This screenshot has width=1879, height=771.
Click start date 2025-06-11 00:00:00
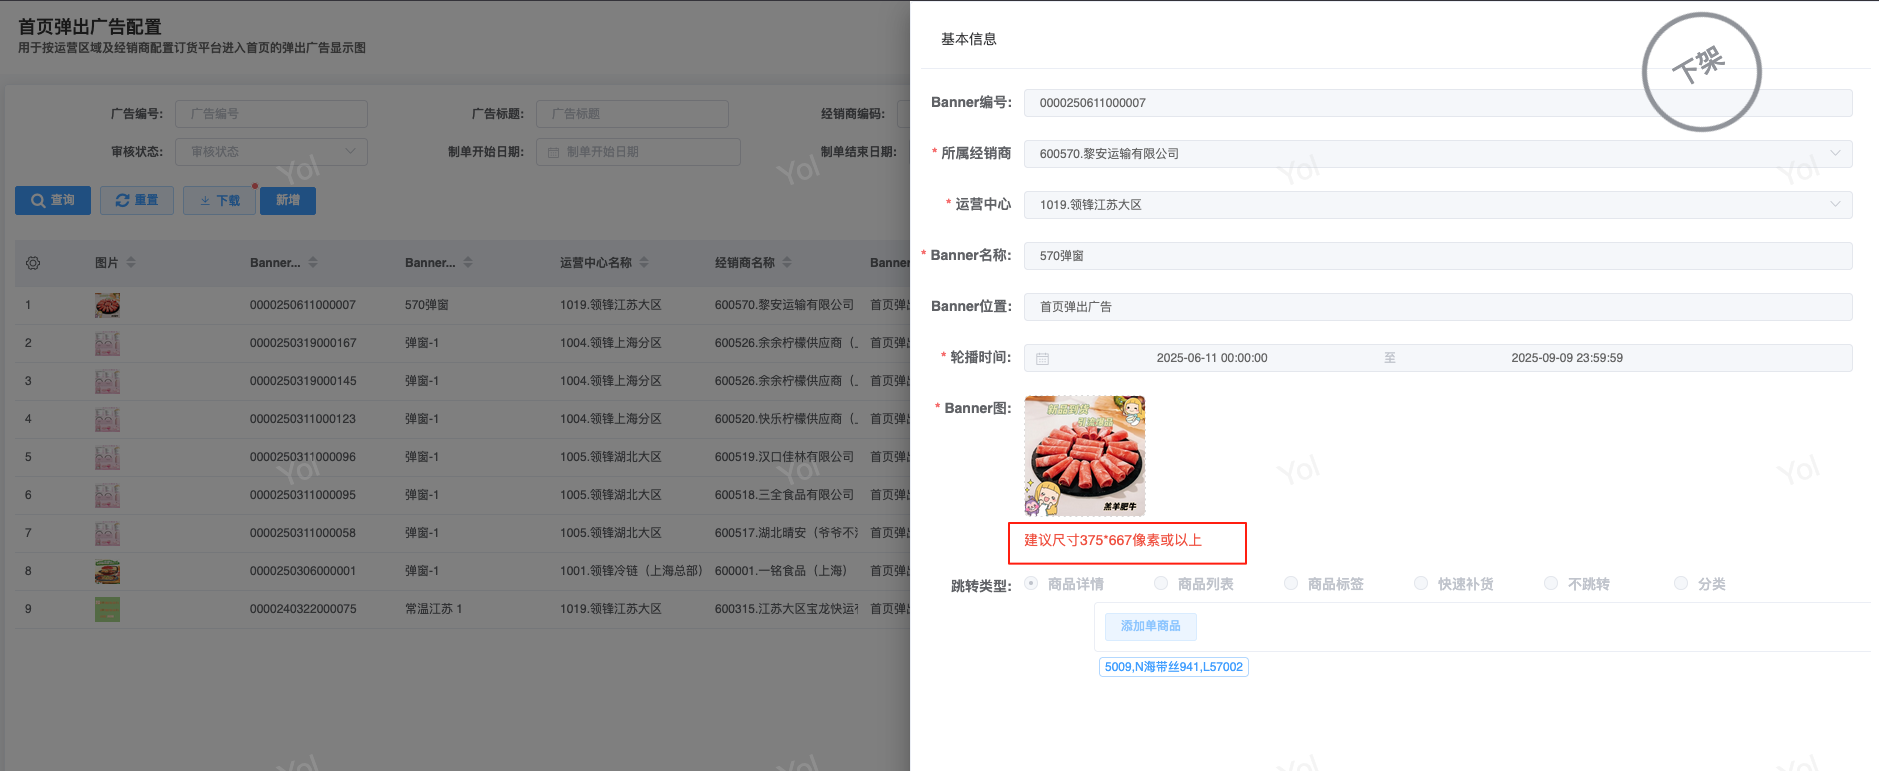[x=1212, y=358]
